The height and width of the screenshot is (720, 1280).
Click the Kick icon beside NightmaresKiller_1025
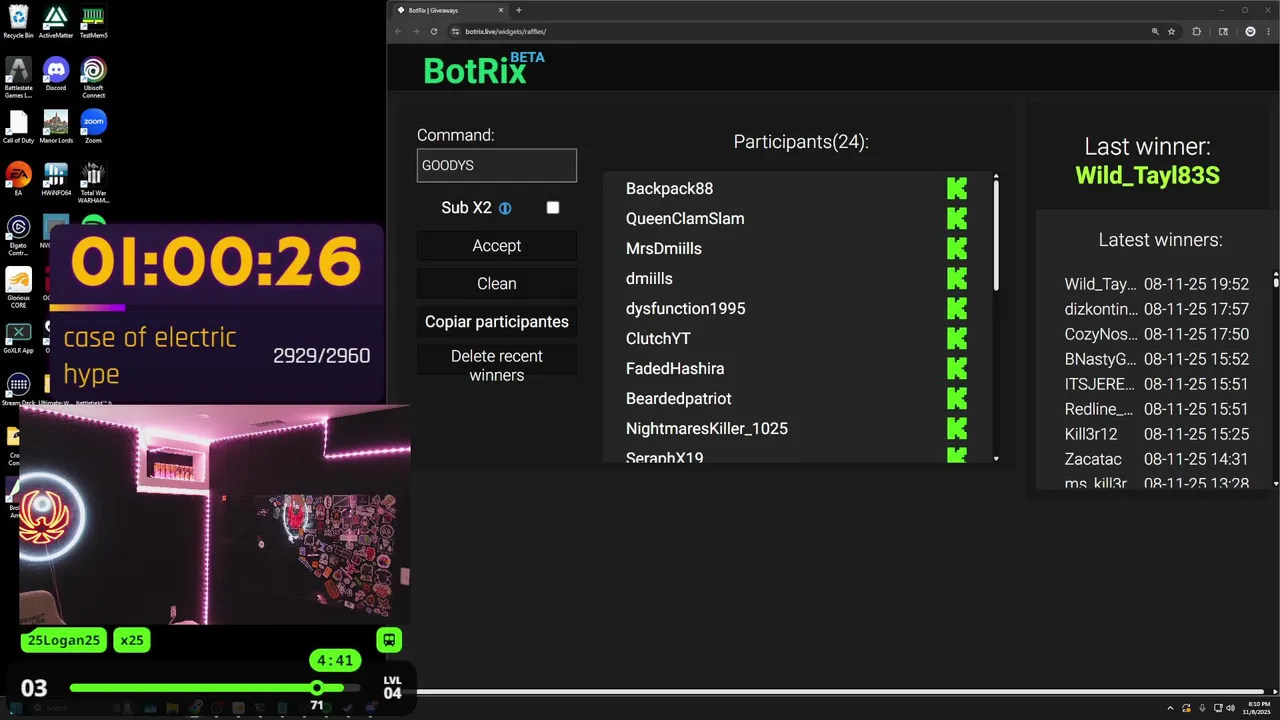click(957, 428)
